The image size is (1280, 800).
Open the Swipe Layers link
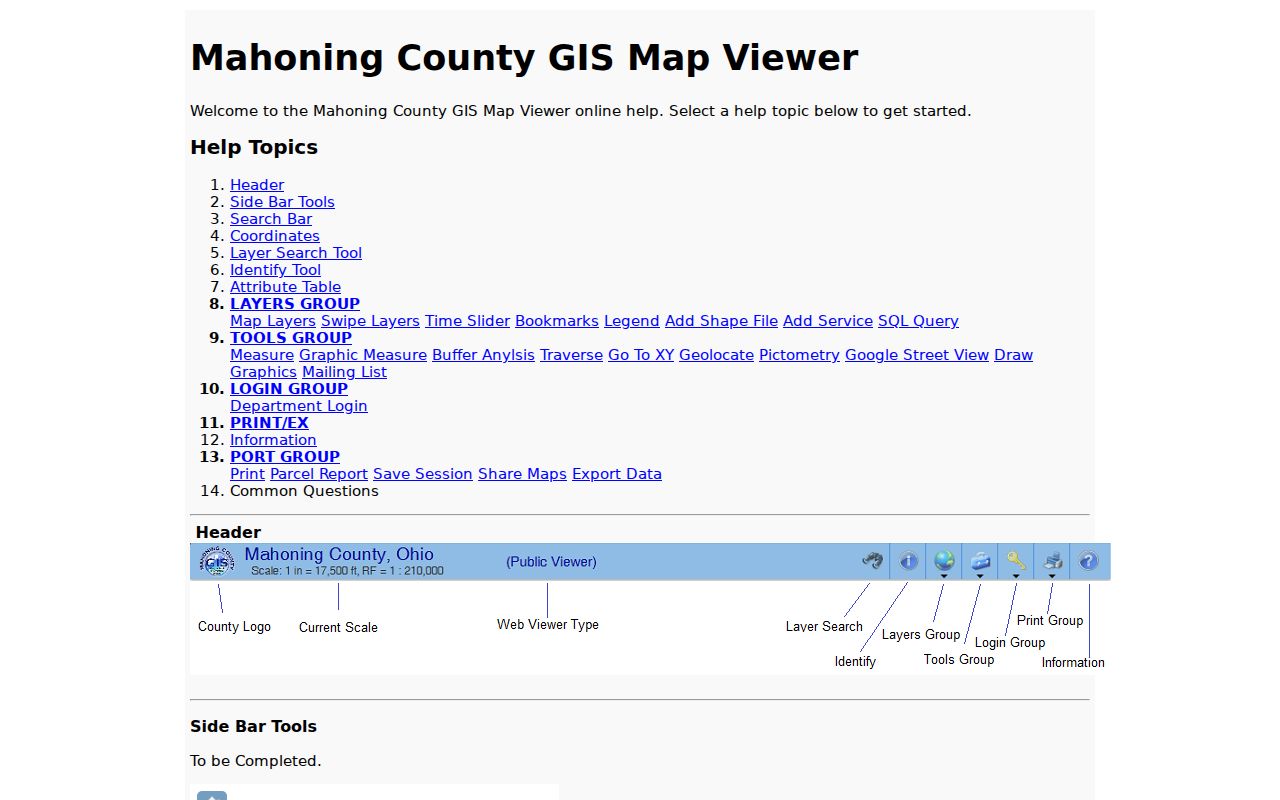[370, 321]
